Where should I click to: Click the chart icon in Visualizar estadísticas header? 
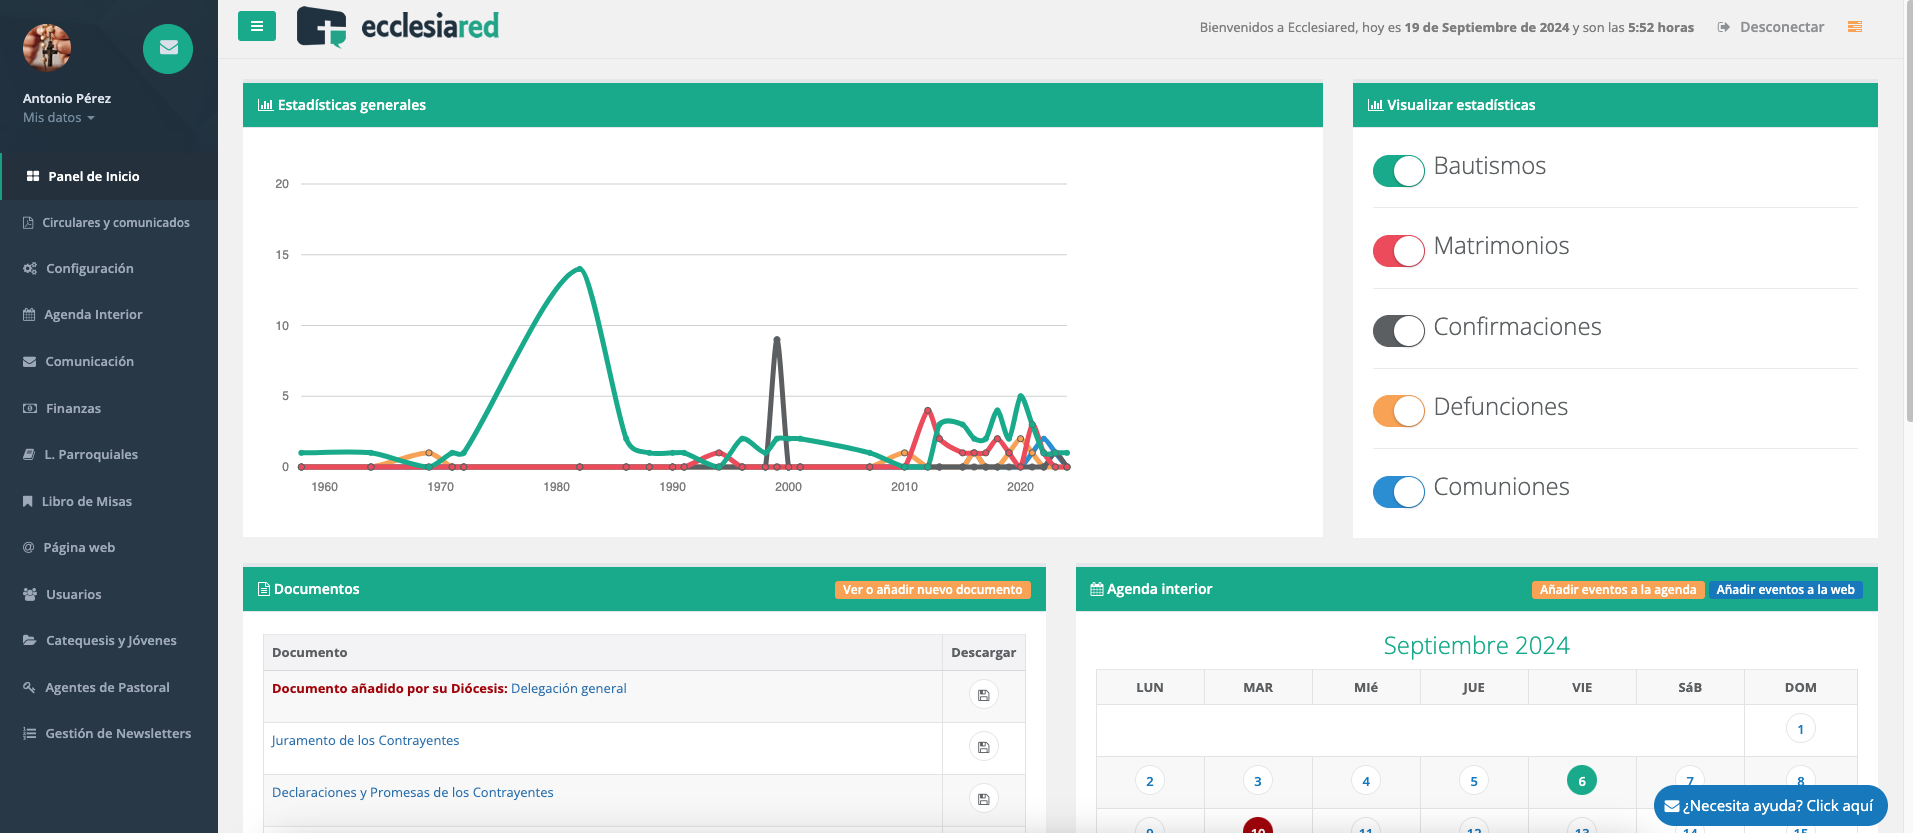click(x=1375, y=105)
